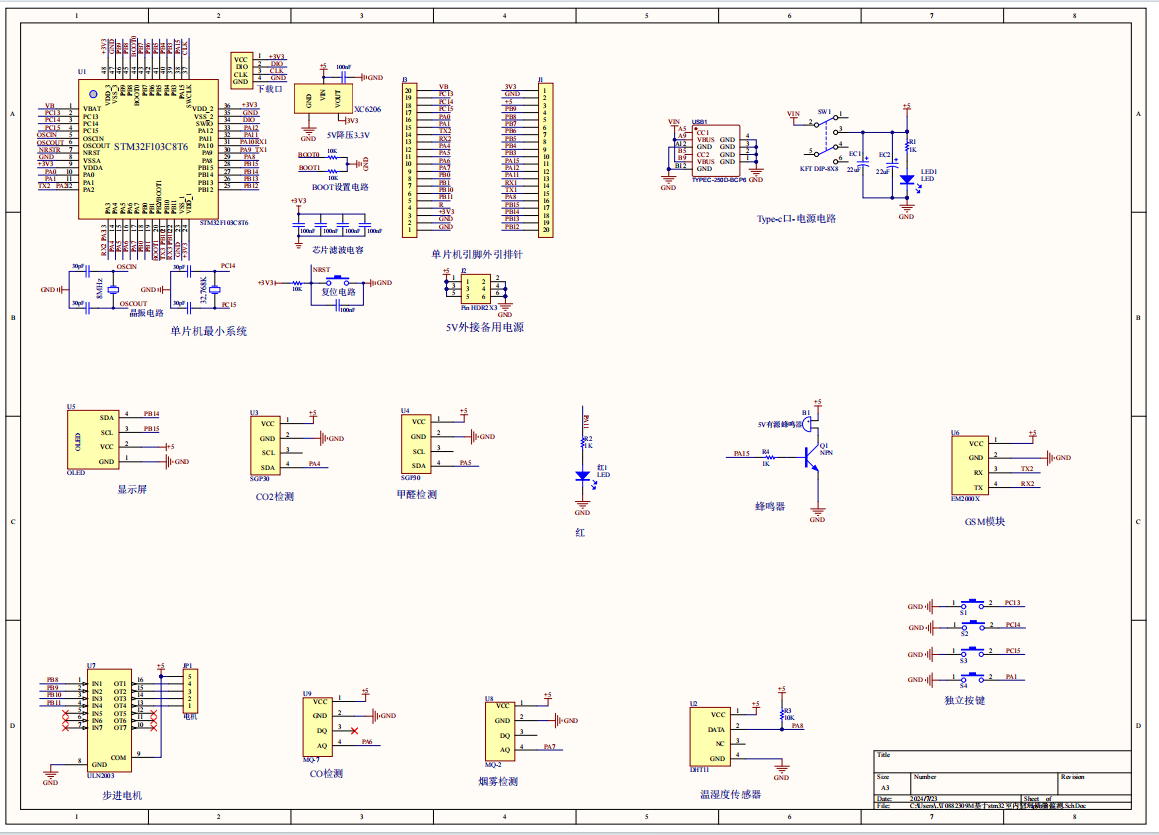Click the 8MHz crystal oscillator
Image resolution: width=1159 pixels, height=835 pixels.
click(x=113, y=290)
